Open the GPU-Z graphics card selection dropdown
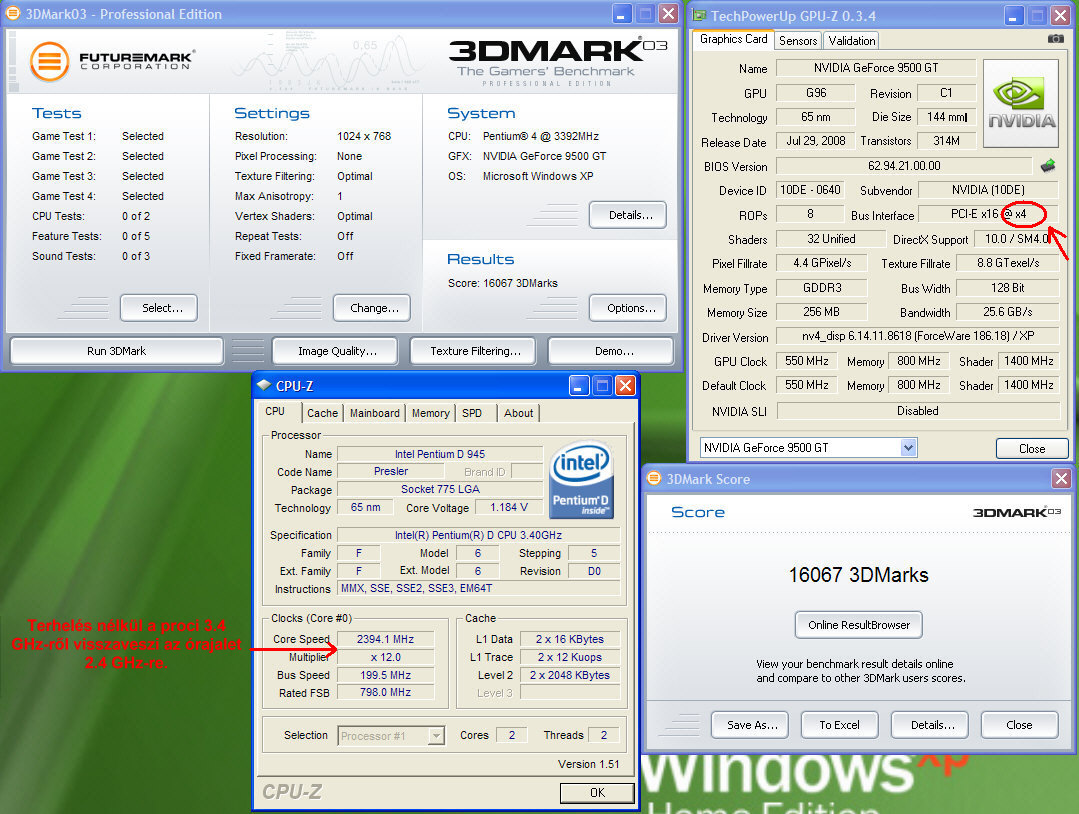 click(908, 448)
